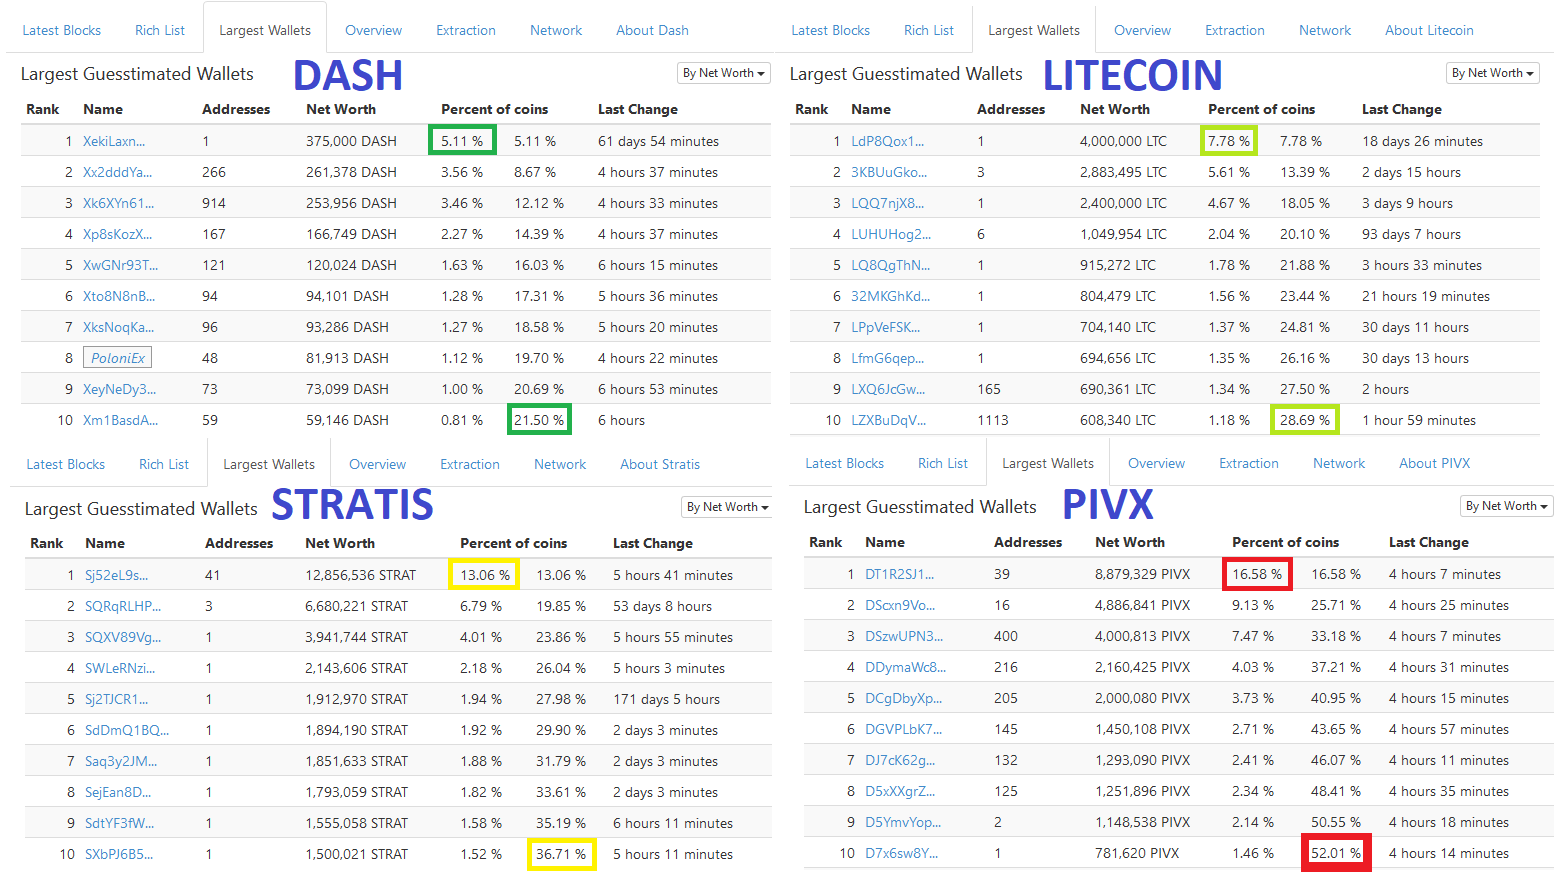Image resolution: width=1554 pixels, height=888 pixels.
Task: Open PIVX wallet DGVPLbK7...
Action: click(904, 729)
